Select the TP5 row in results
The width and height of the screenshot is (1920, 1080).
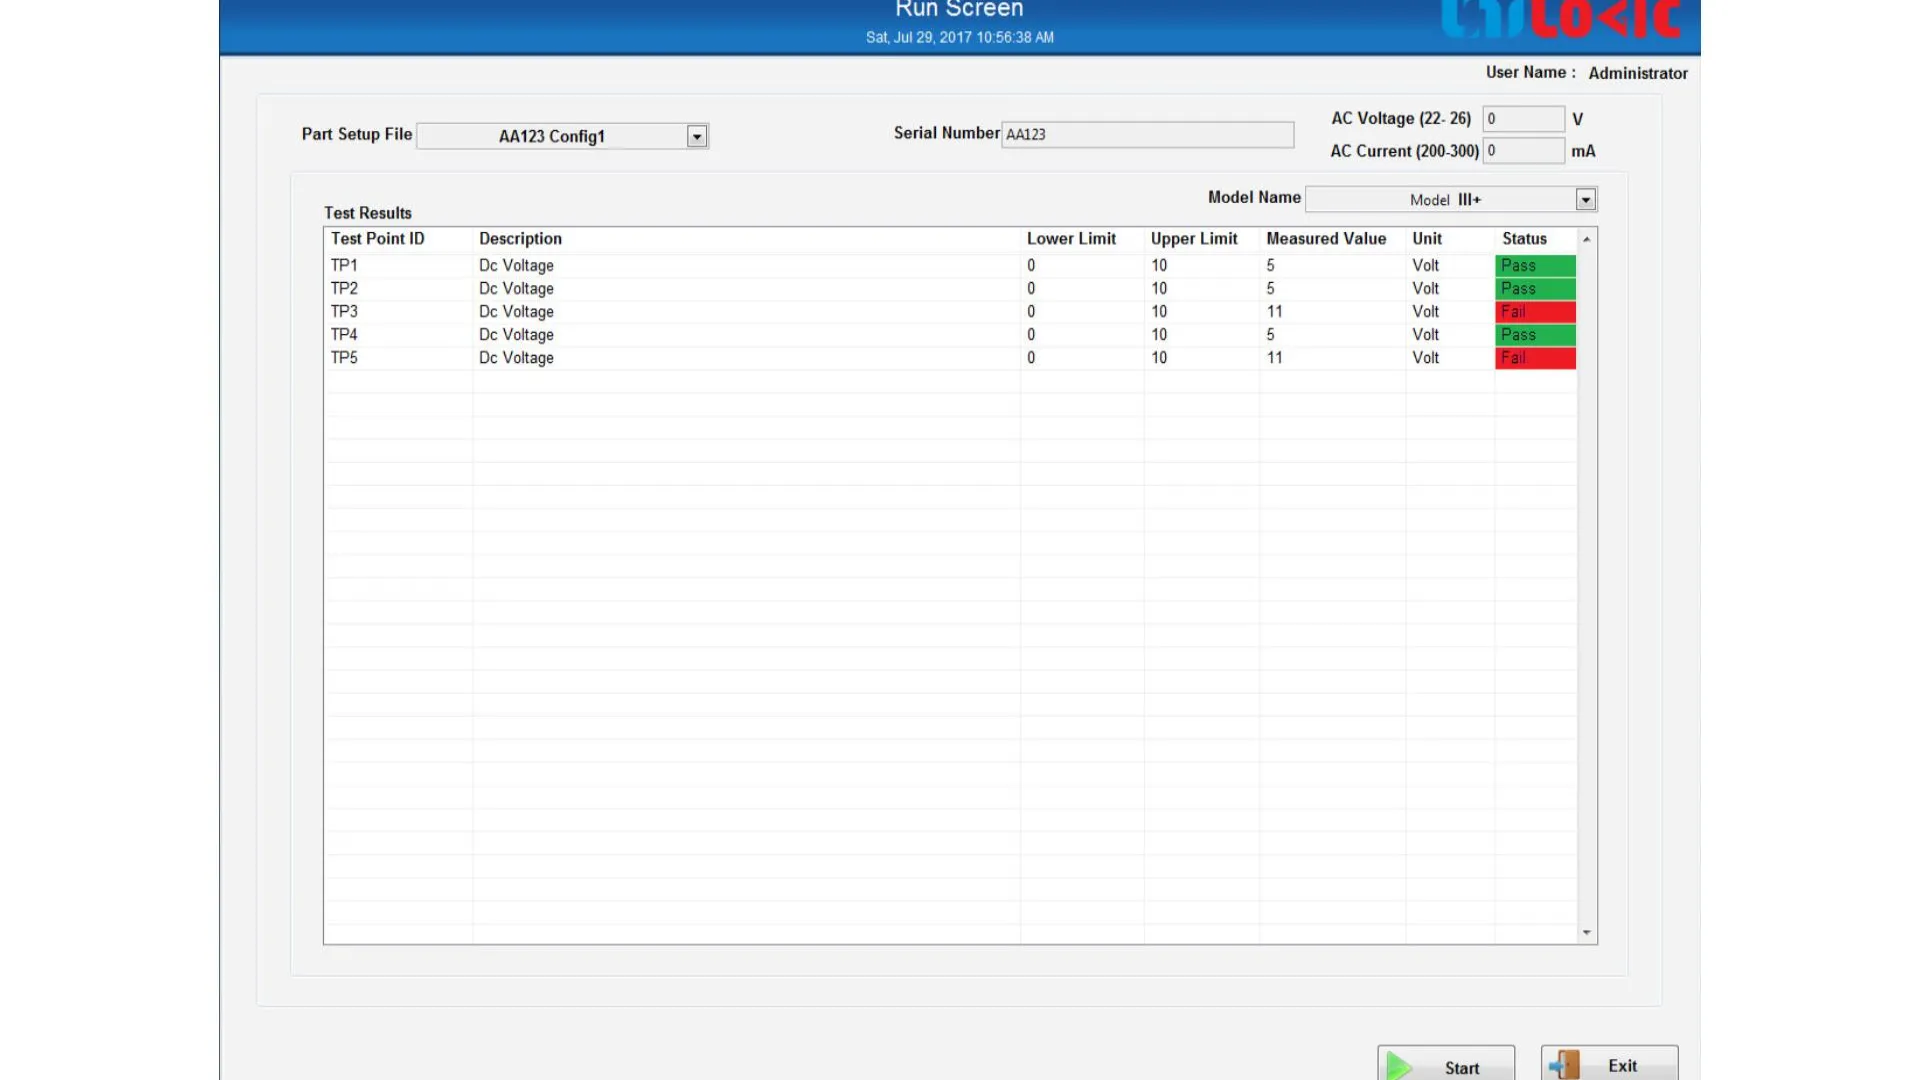coord(344,358)
